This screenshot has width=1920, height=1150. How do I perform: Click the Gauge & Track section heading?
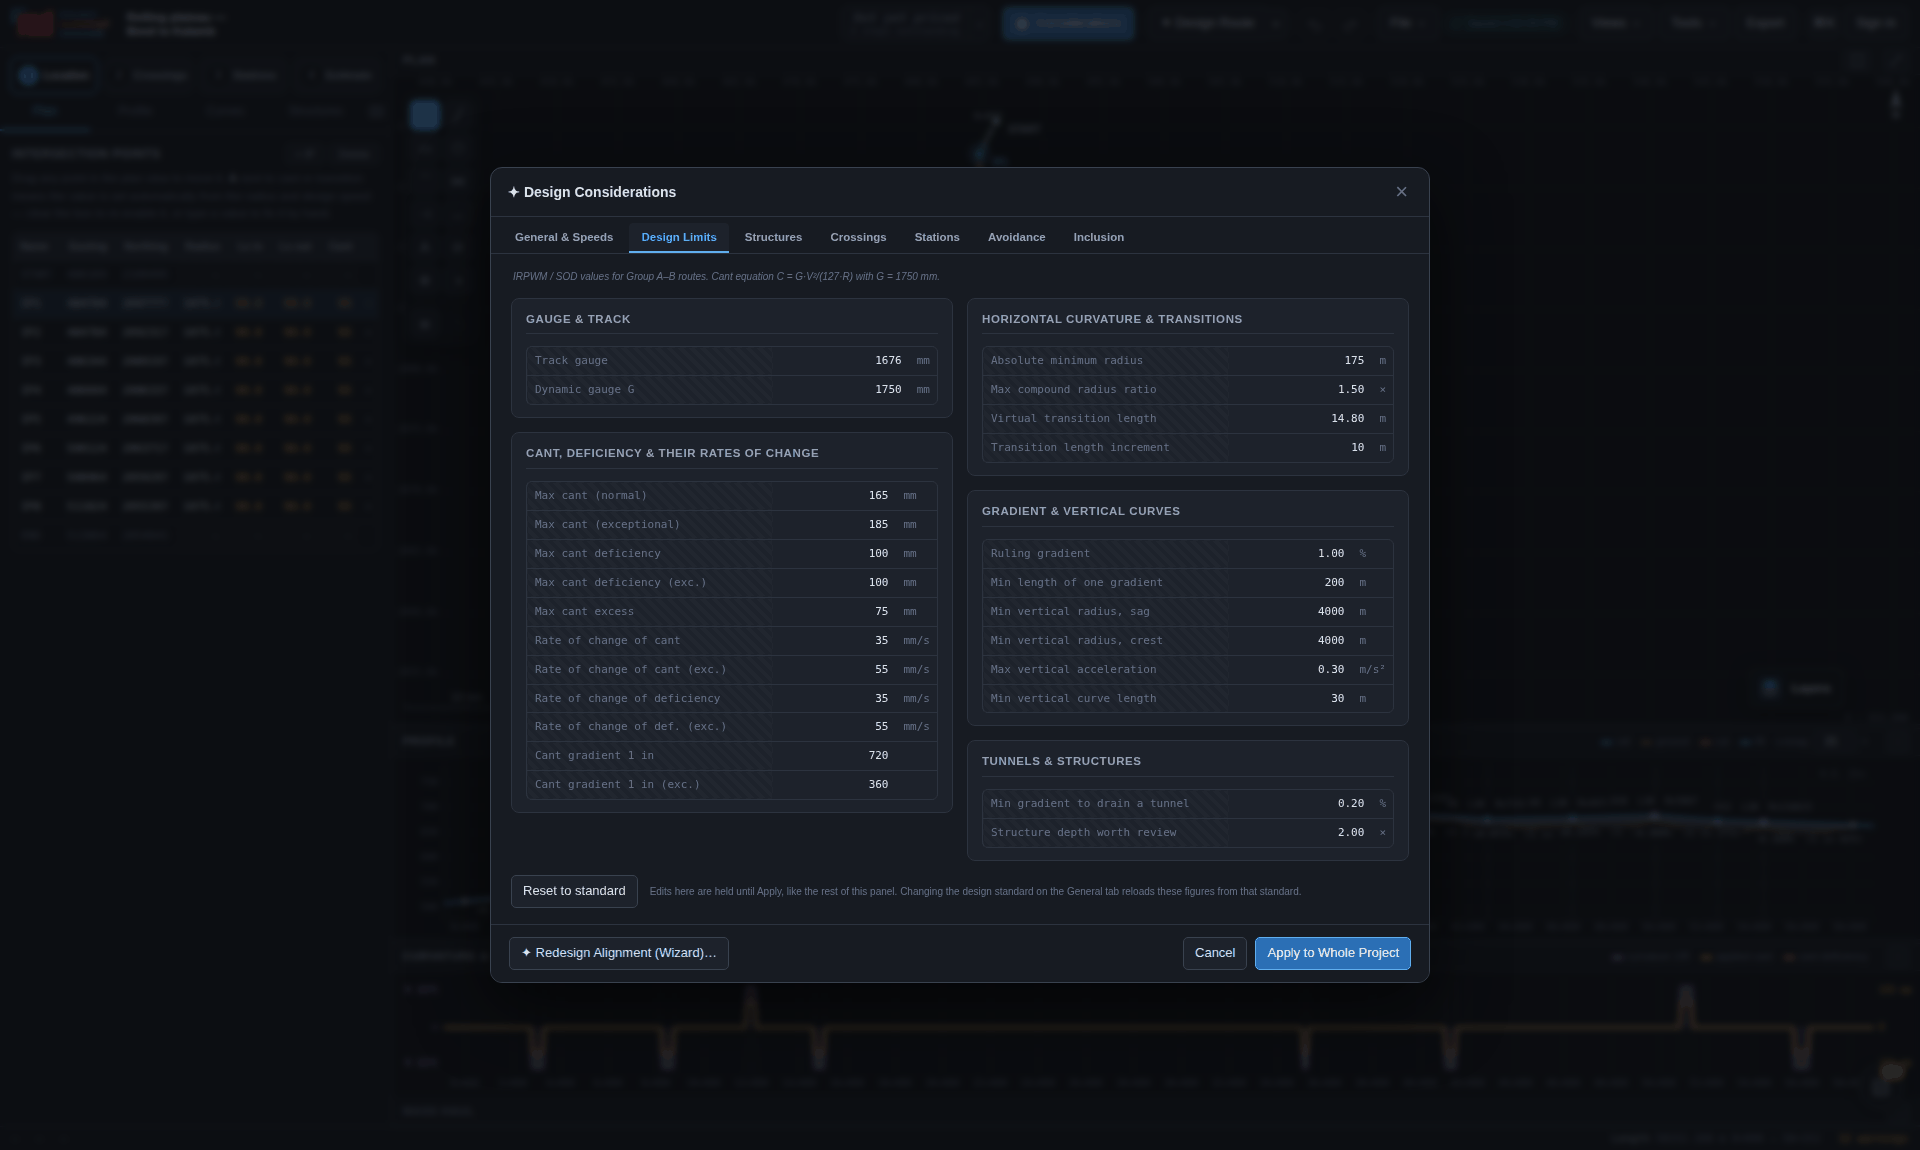click(x=578, y=320)
